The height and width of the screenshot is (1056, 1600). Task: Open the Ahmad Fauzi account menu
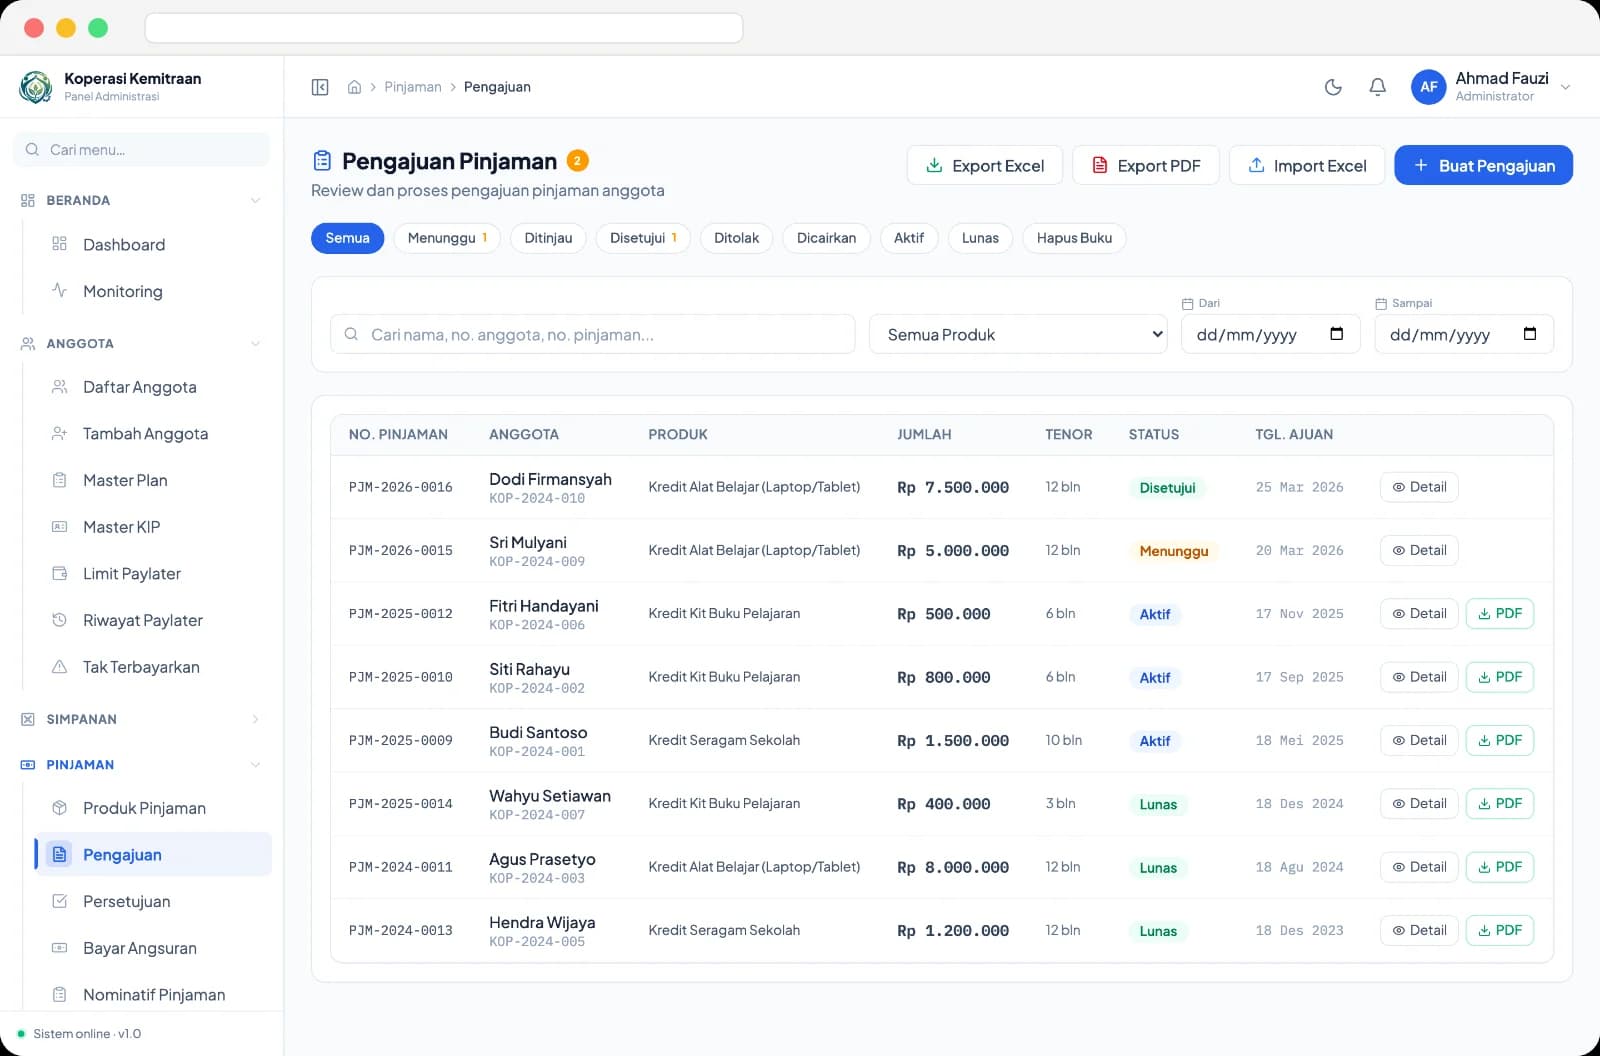1491,87
